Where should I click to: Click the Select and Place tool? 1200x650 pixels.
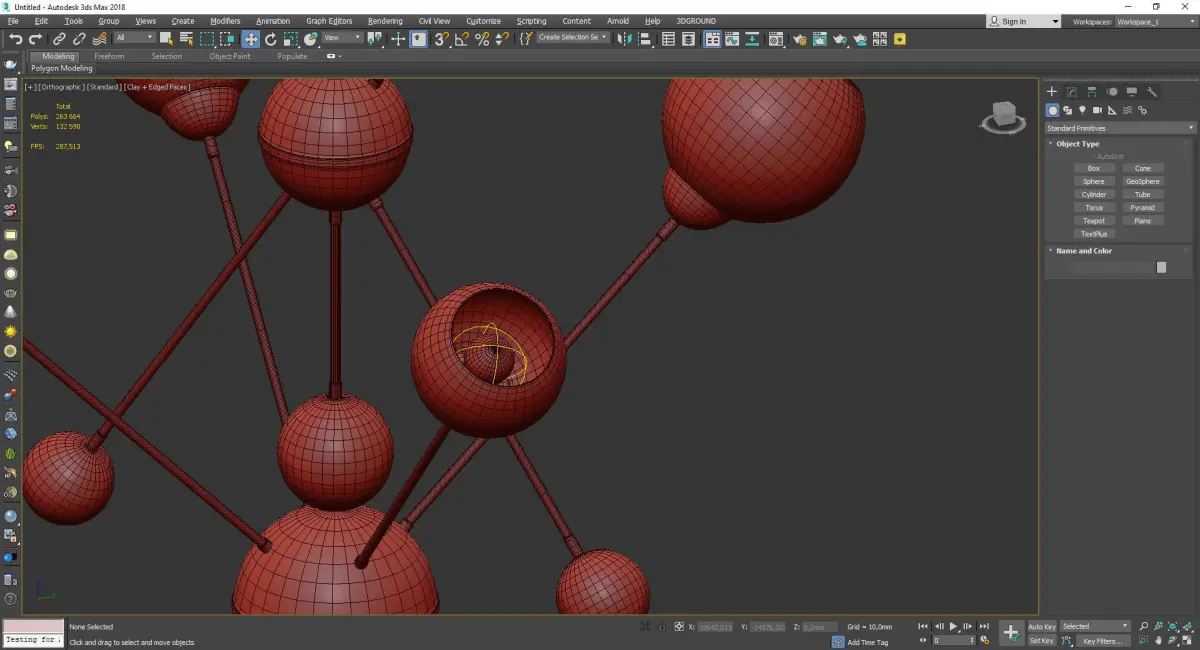click(311, 39)
